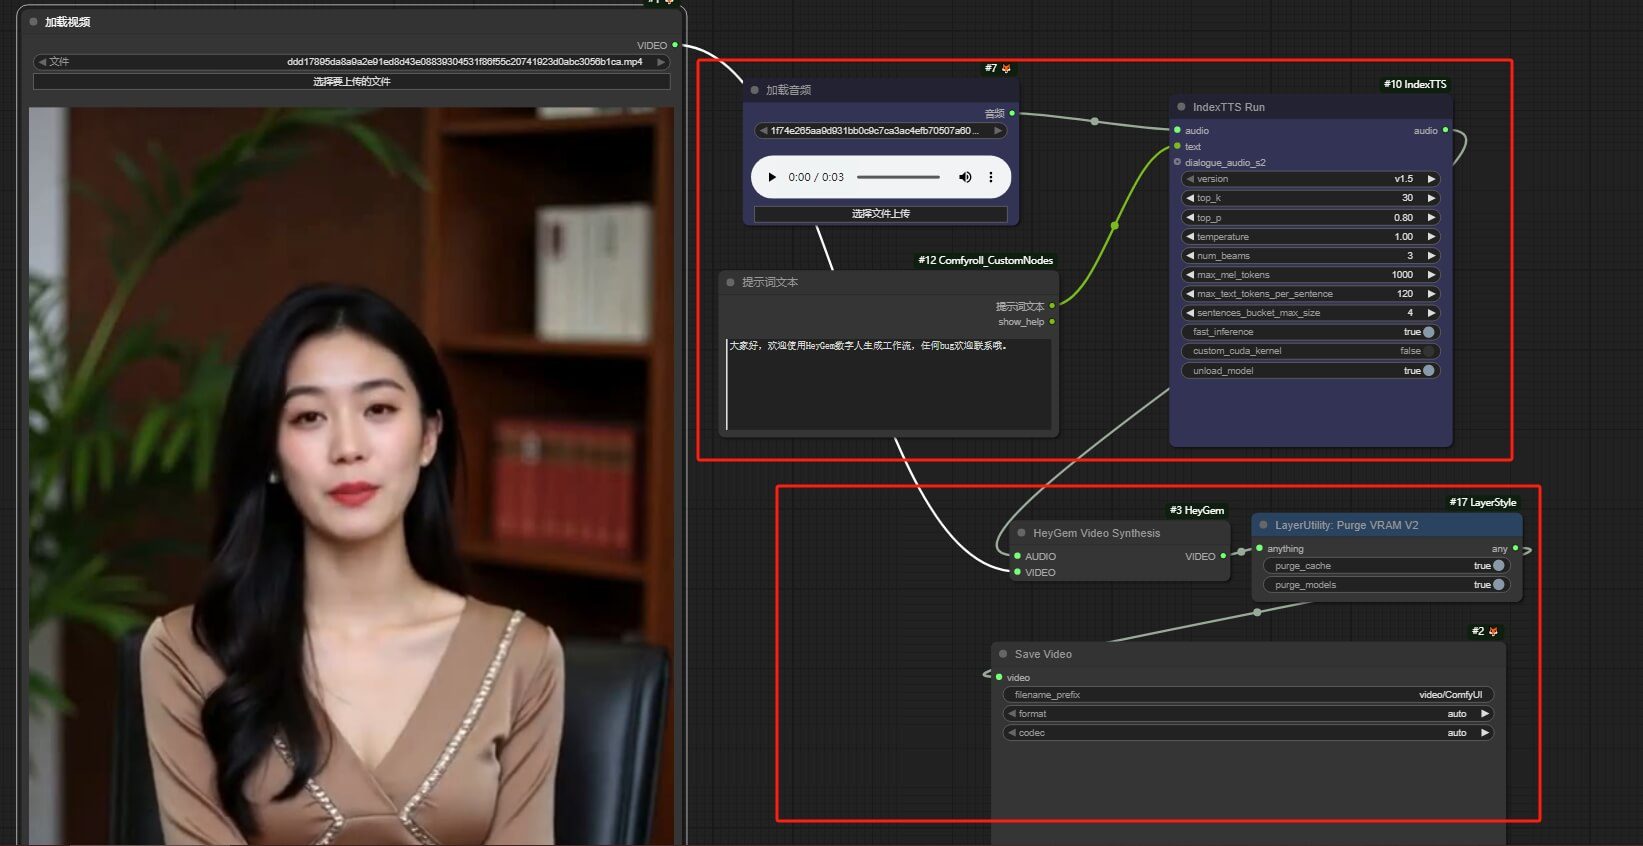Click the AUDIO input port on HeyGem node
Screen dimensions: 1643x846
(1018, 556)
